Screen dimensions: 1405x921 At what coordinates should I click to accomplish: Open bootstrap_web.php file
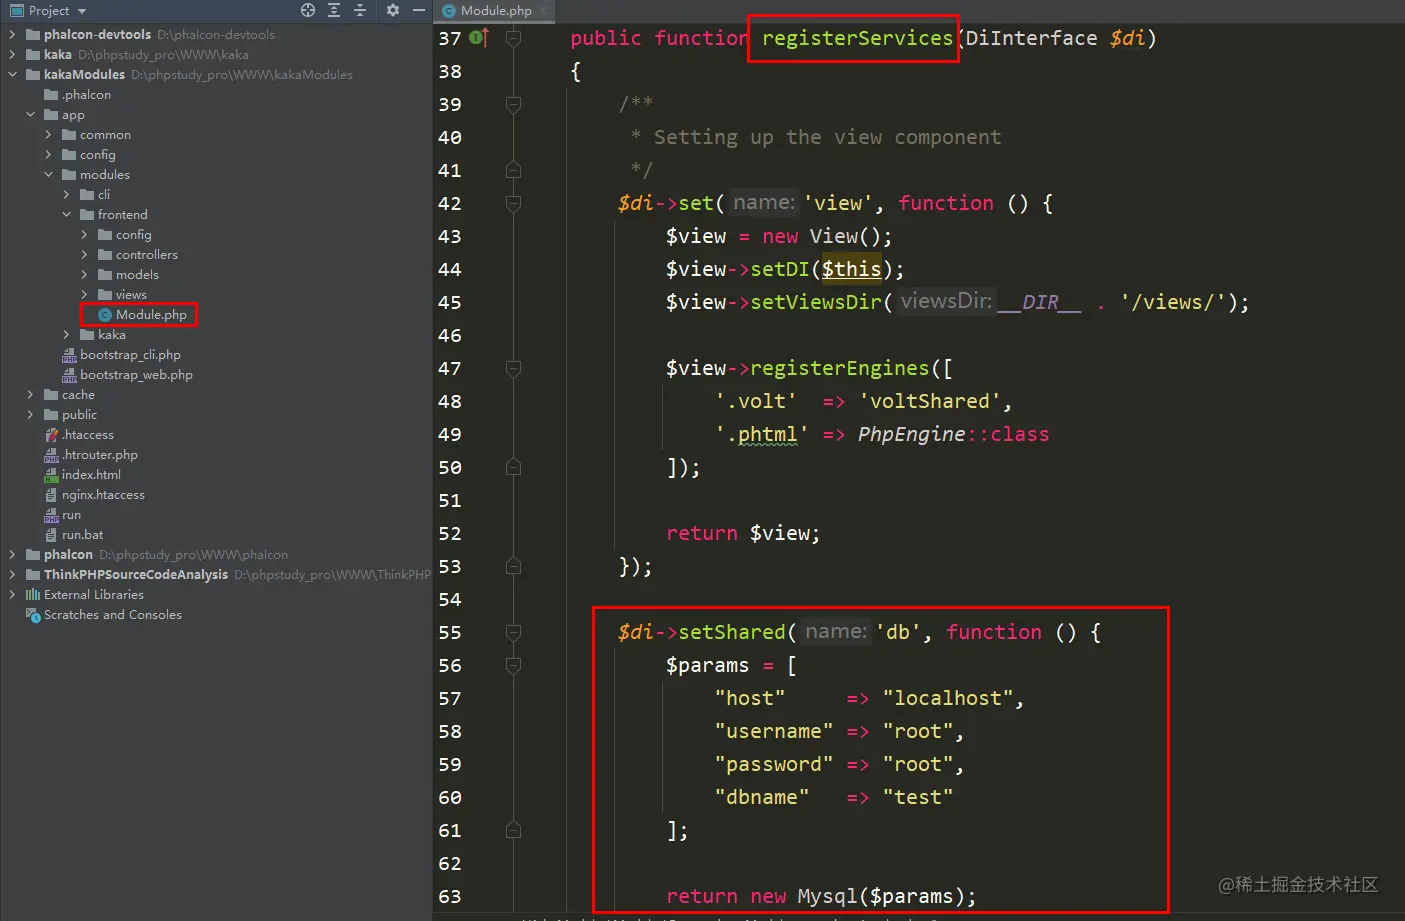127,374
